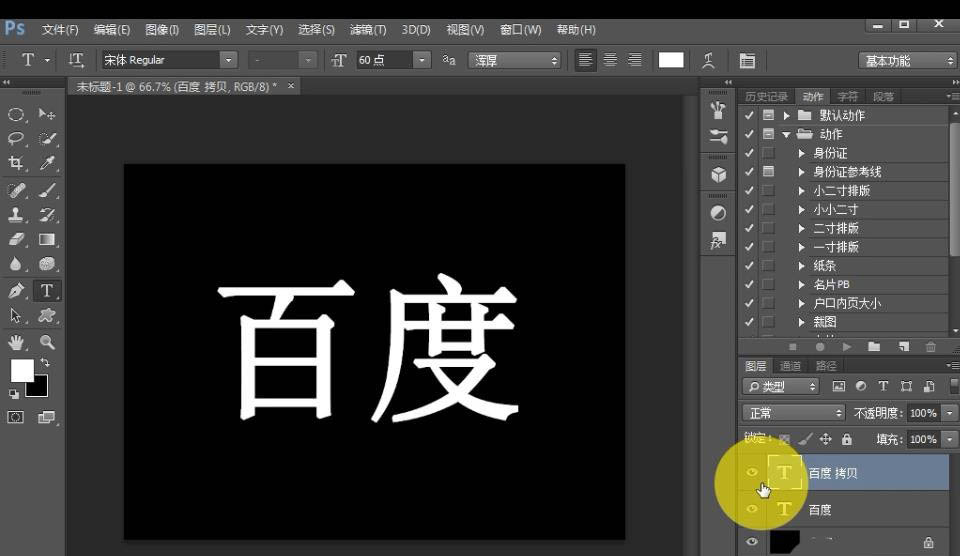Open the 不透明度 opacity slider arrow

tap(950, 413)
